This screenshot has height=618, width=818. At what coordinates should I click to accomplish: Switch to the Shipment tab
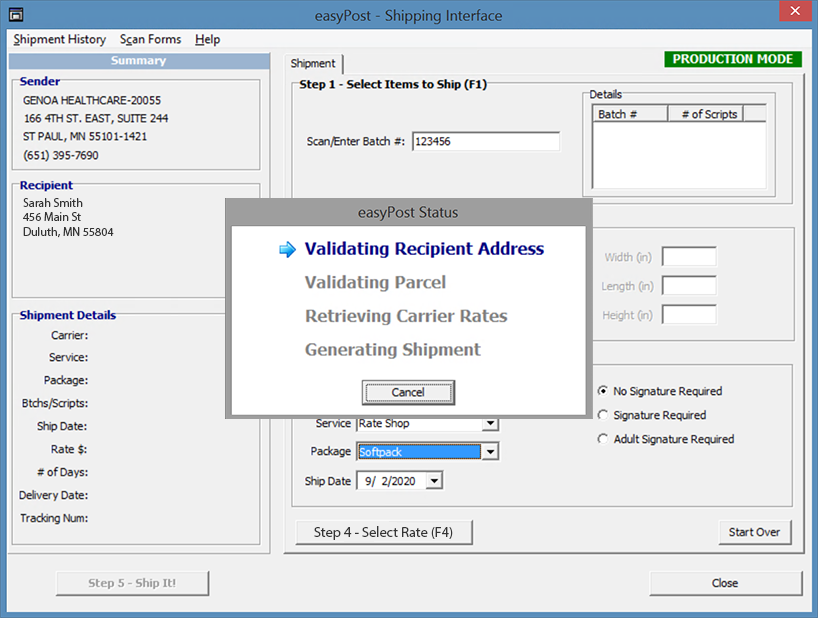pyautogui.click(x=313, y=64)
